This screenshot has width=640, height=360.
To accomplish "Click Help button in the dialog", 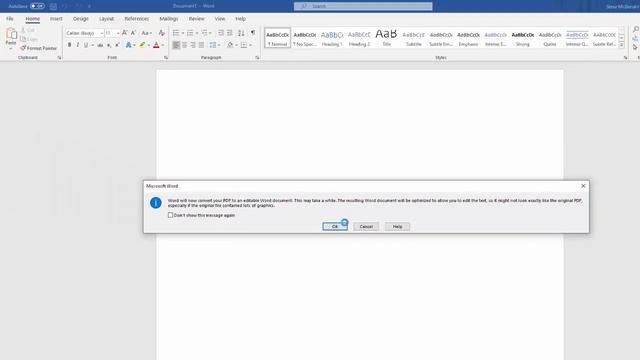I will 397,227.
